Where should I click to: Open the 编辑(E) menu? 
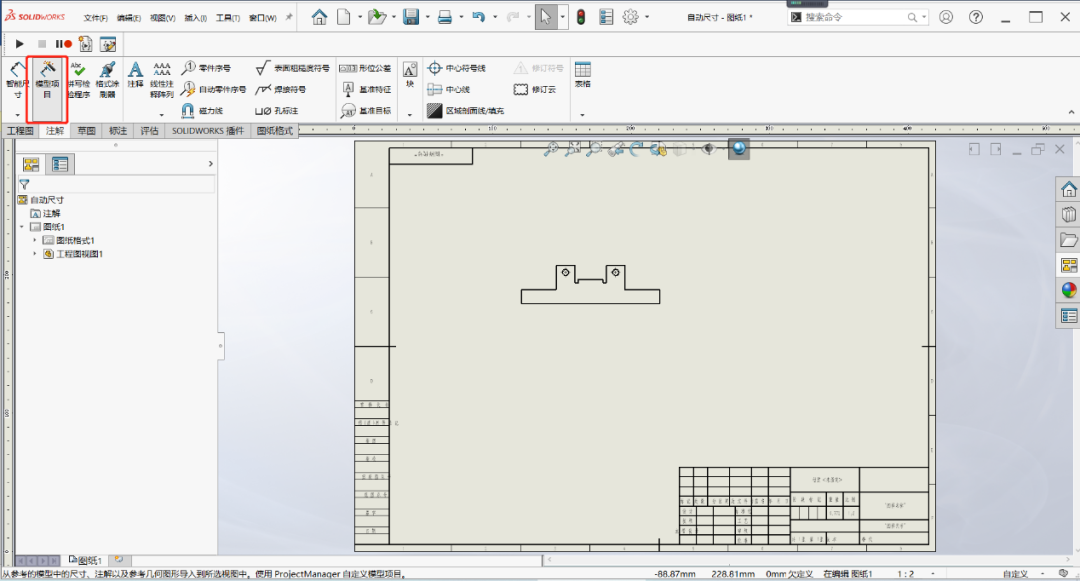coord(129,18)
